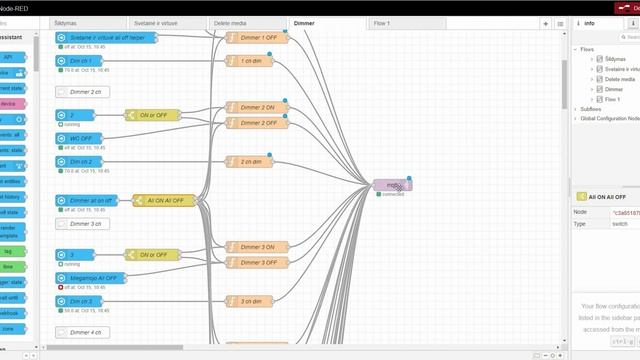
Task: Add a new flow with plus button
Action: (546, 24)
